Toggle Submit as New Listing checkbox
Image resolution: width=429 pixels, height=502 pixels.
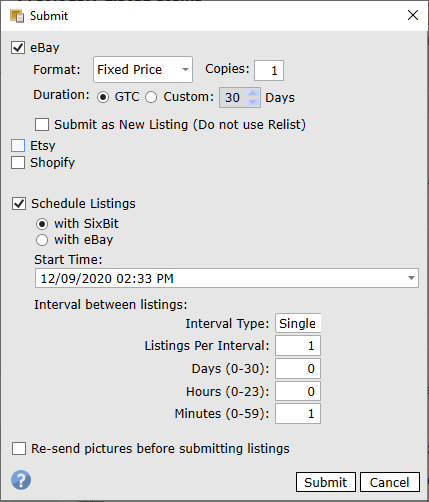point(42,125)
